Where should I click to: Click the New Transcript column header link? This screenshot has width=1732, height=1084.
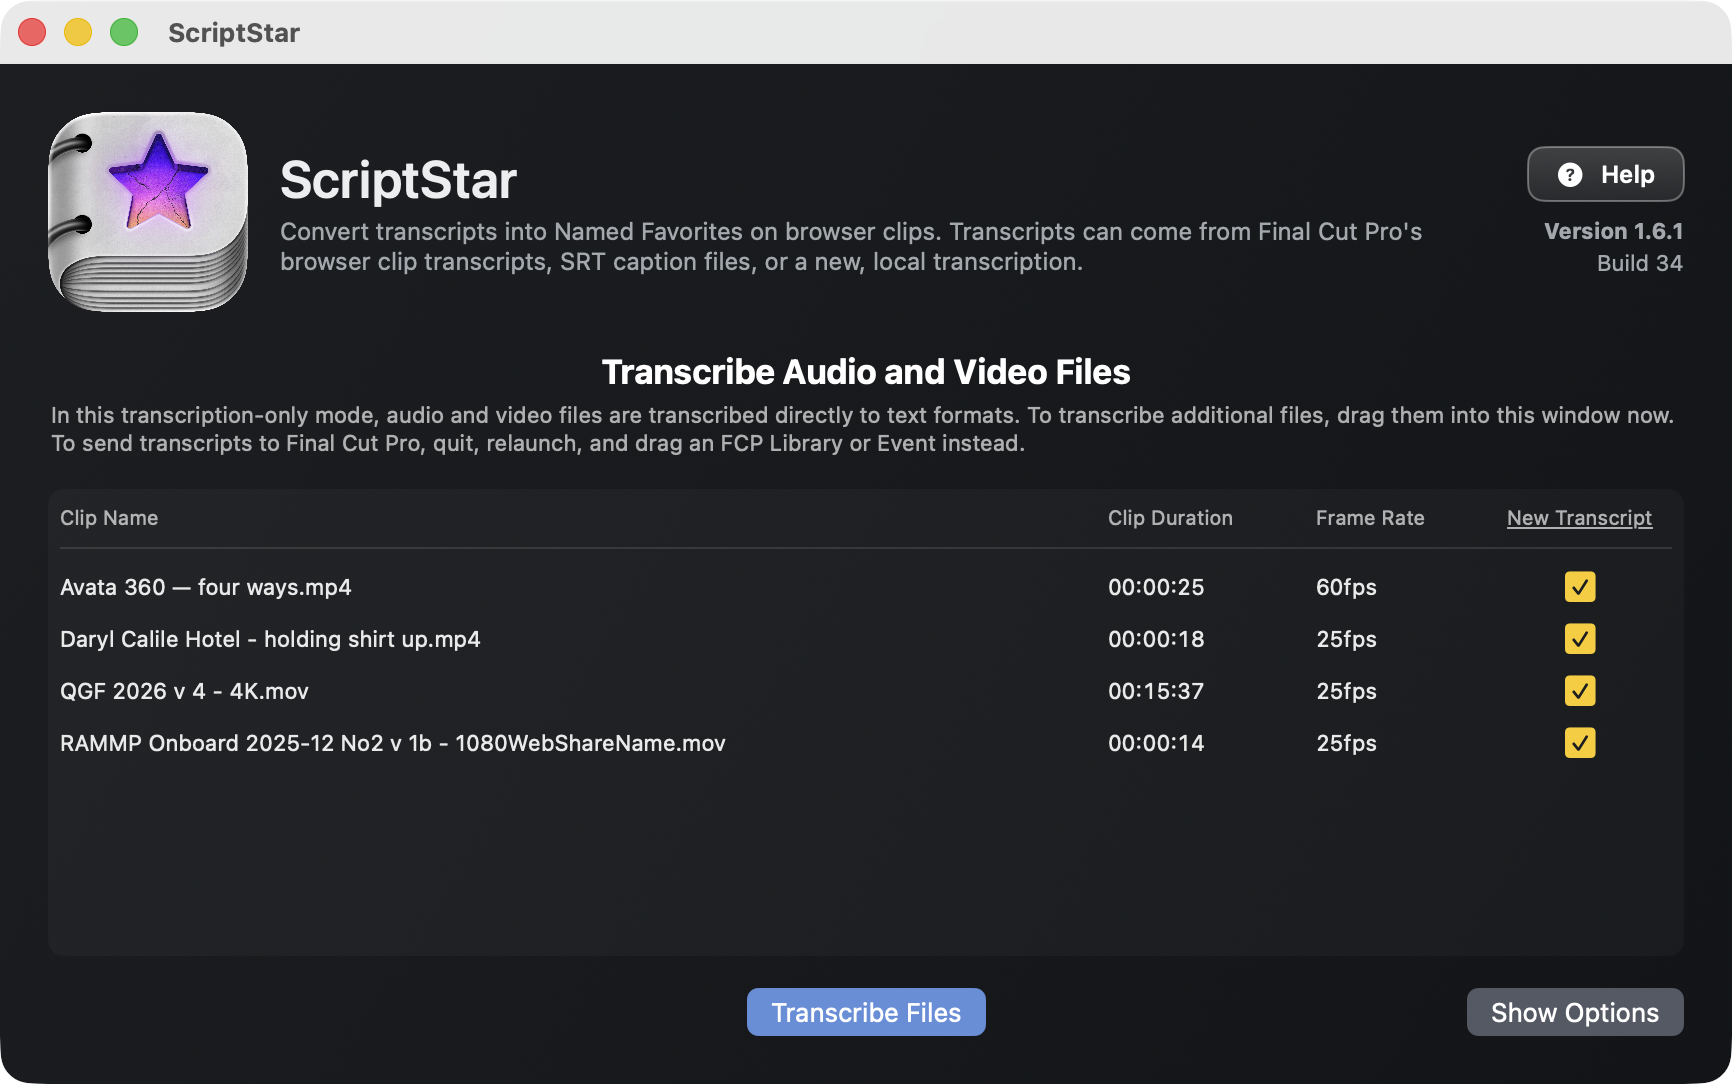1579,518
